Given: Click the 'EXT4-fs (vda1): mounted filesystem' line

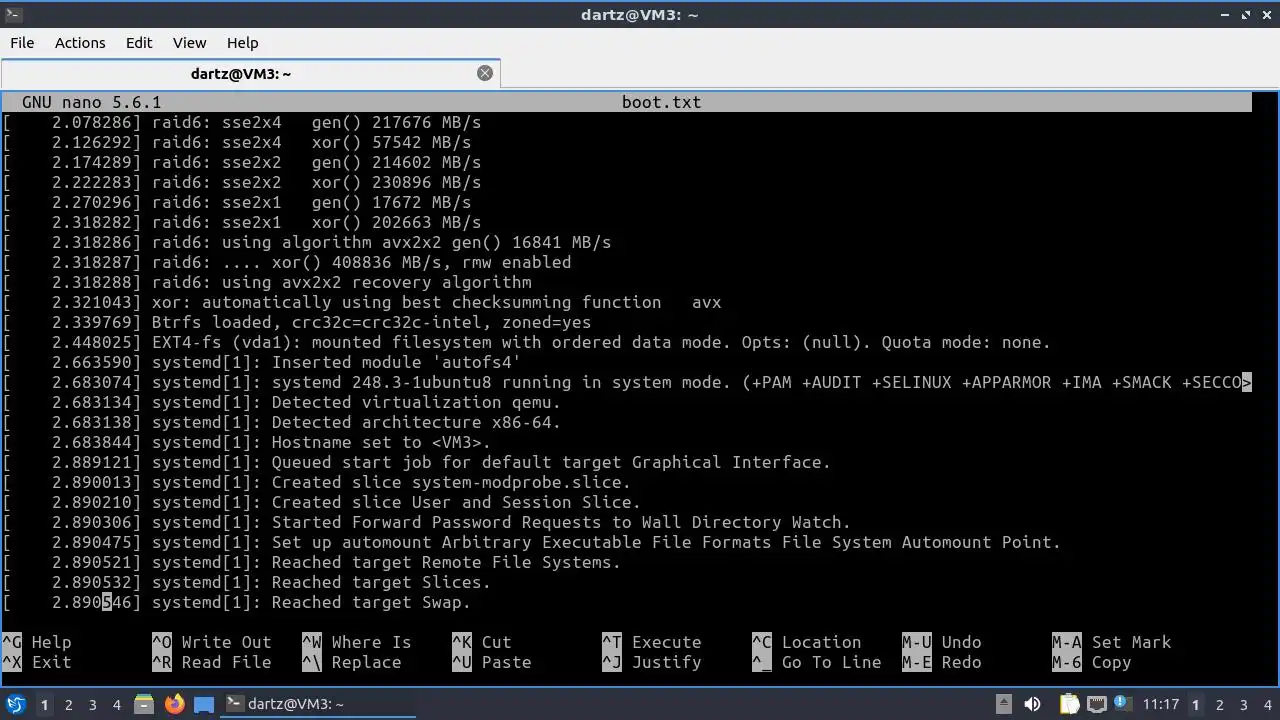Looking at the screenshot, I should [527, 342].
